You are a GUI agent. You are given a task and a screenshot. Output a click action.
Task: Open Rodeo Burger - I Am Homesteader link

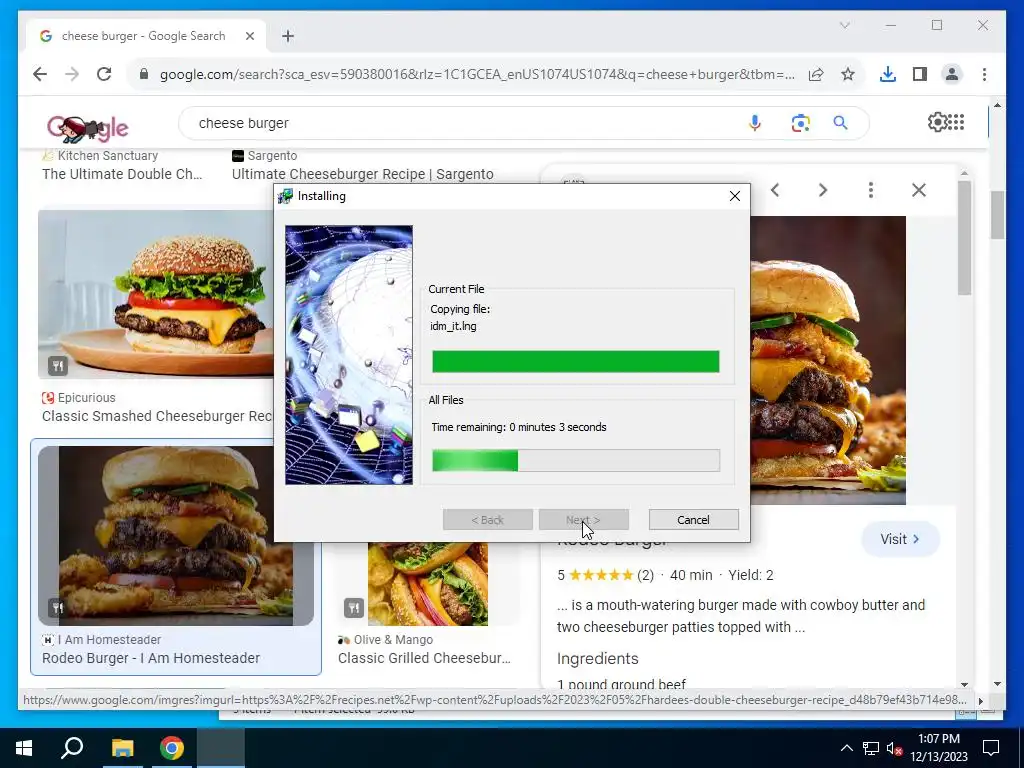[x=151, y=658]
